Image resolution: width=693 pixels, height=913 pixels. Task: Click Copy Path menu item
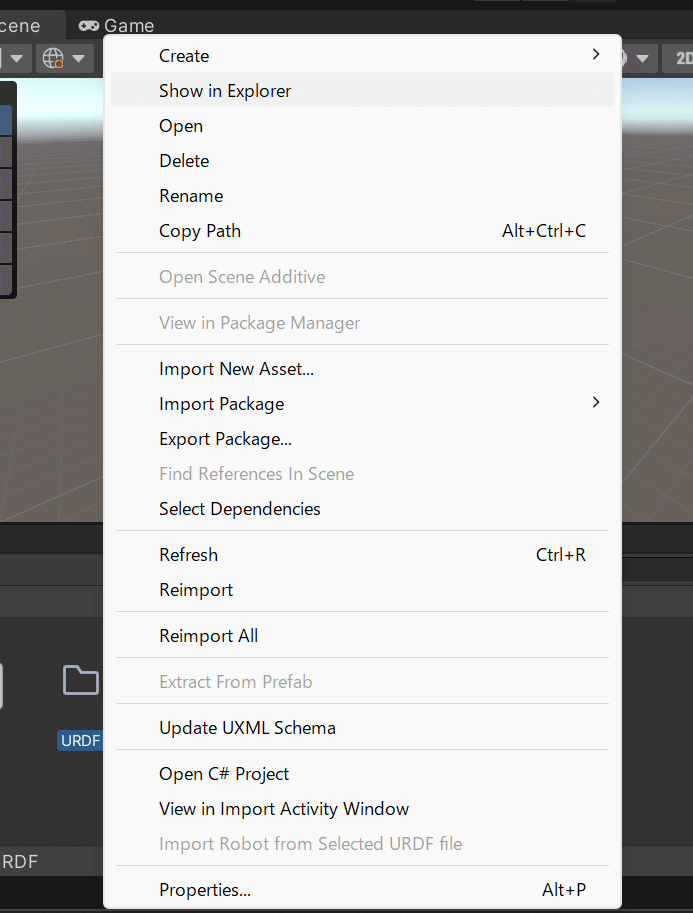click(x=362, y=230)
